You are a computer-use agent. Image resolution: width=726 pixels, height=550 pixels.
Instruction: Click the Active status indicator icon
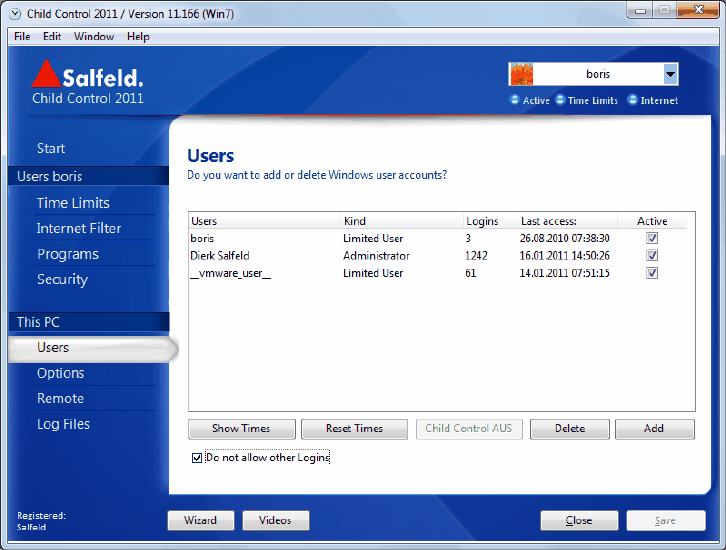pos(514,100)
